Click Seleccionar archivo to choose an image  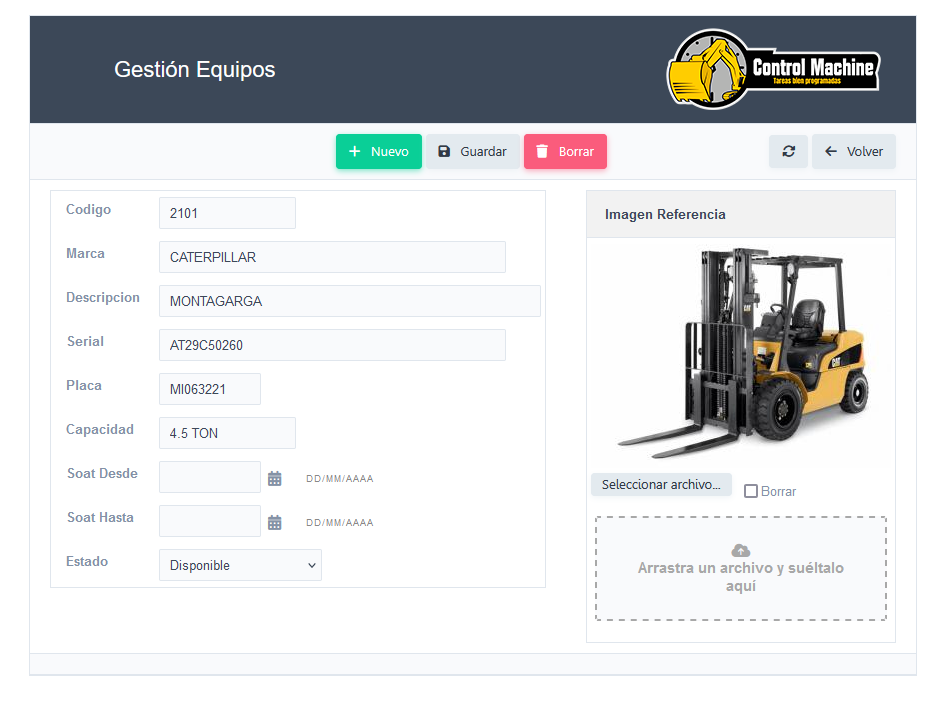(661, 485)
